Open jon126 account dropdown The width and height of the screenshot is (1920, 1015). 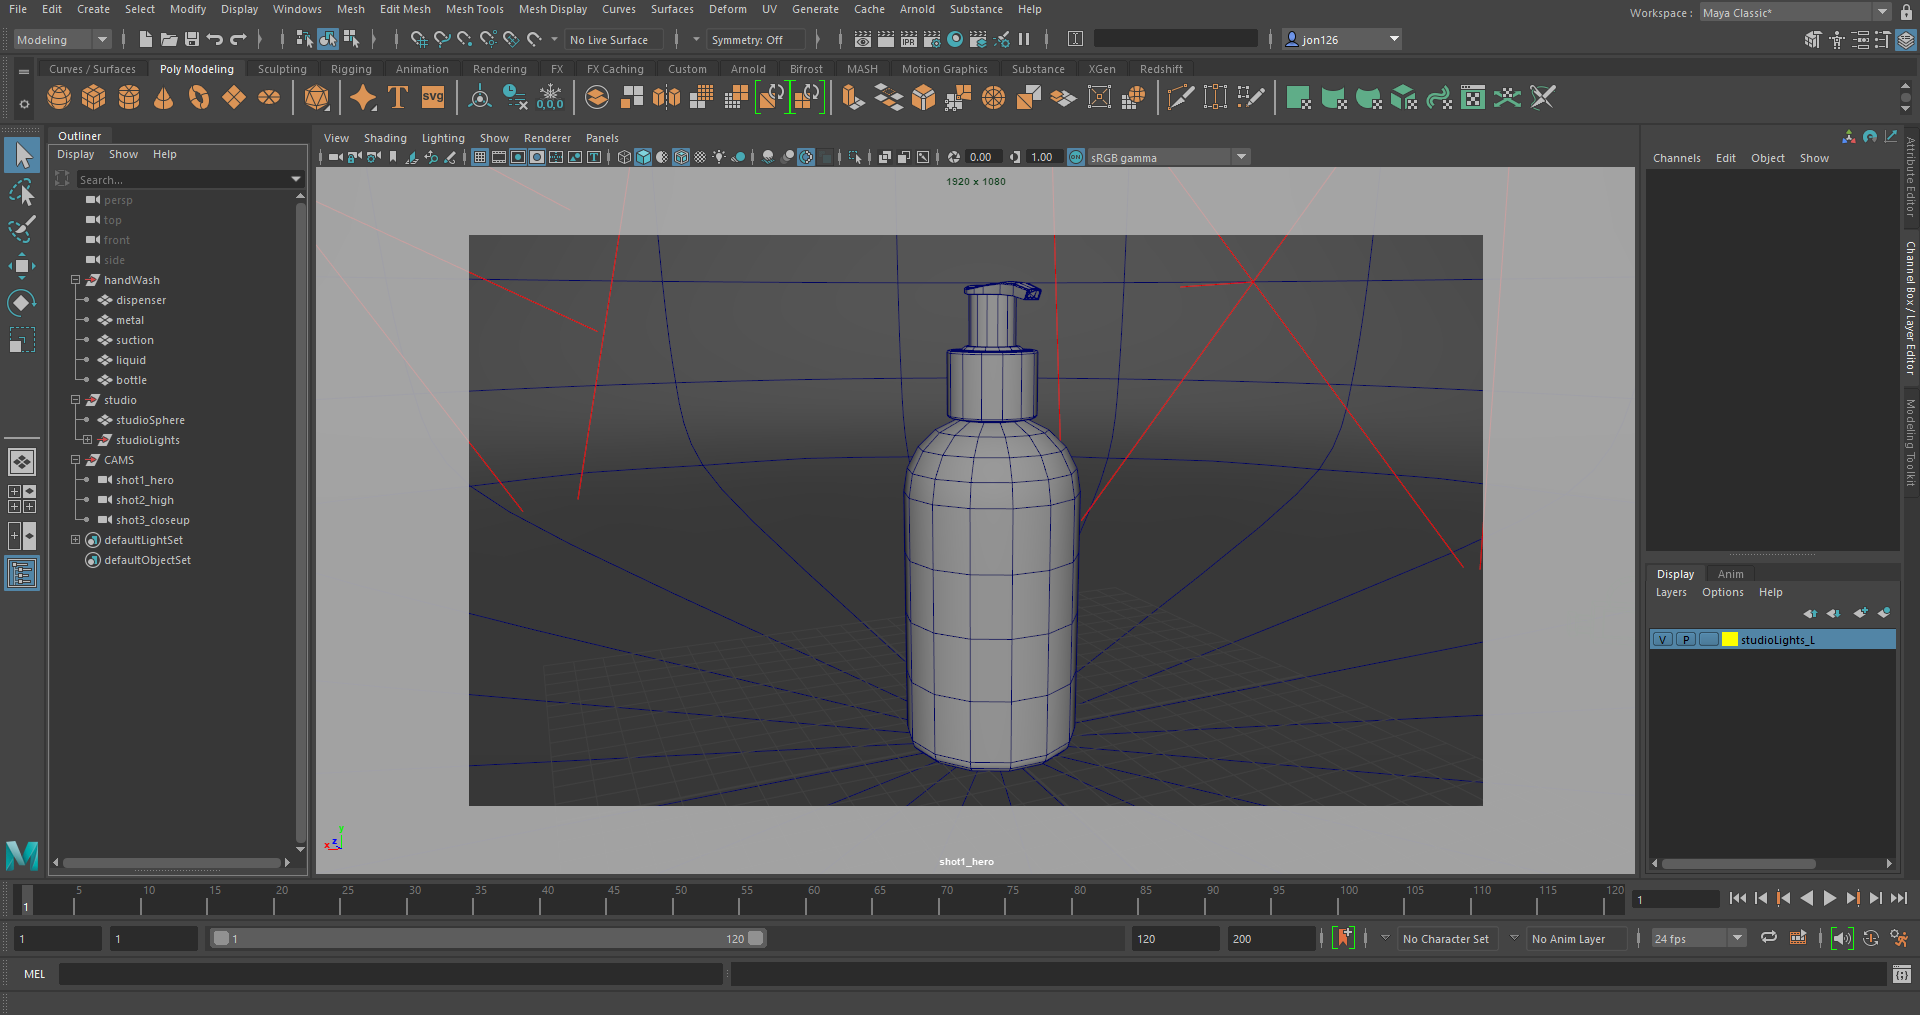[1342, 39]
